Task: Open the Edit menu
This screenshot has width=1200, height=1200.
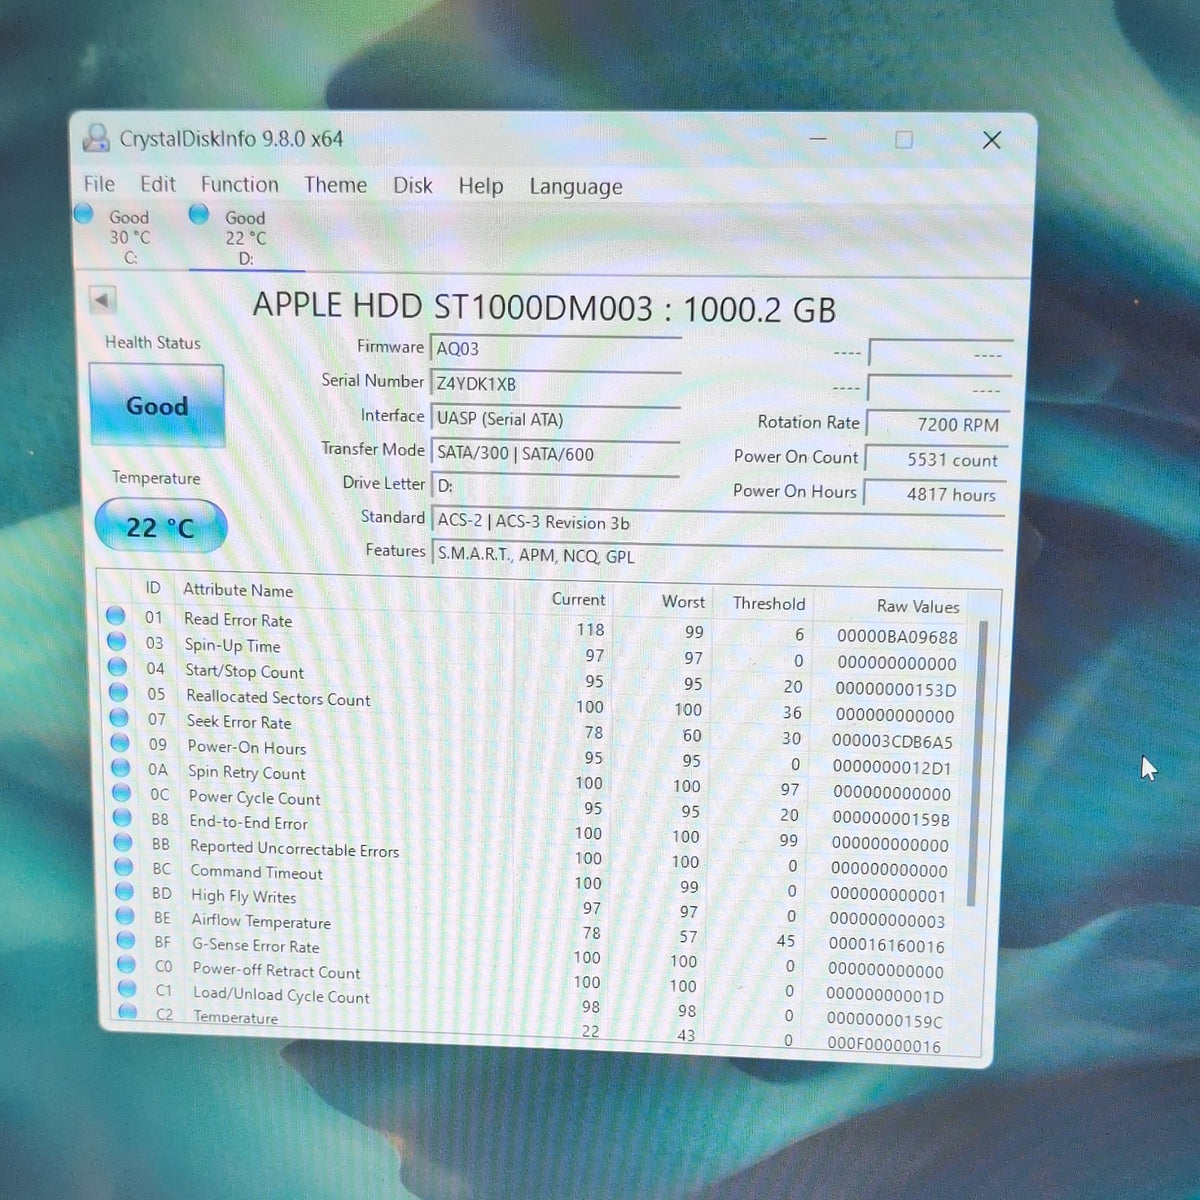Action: coord(158,184)
